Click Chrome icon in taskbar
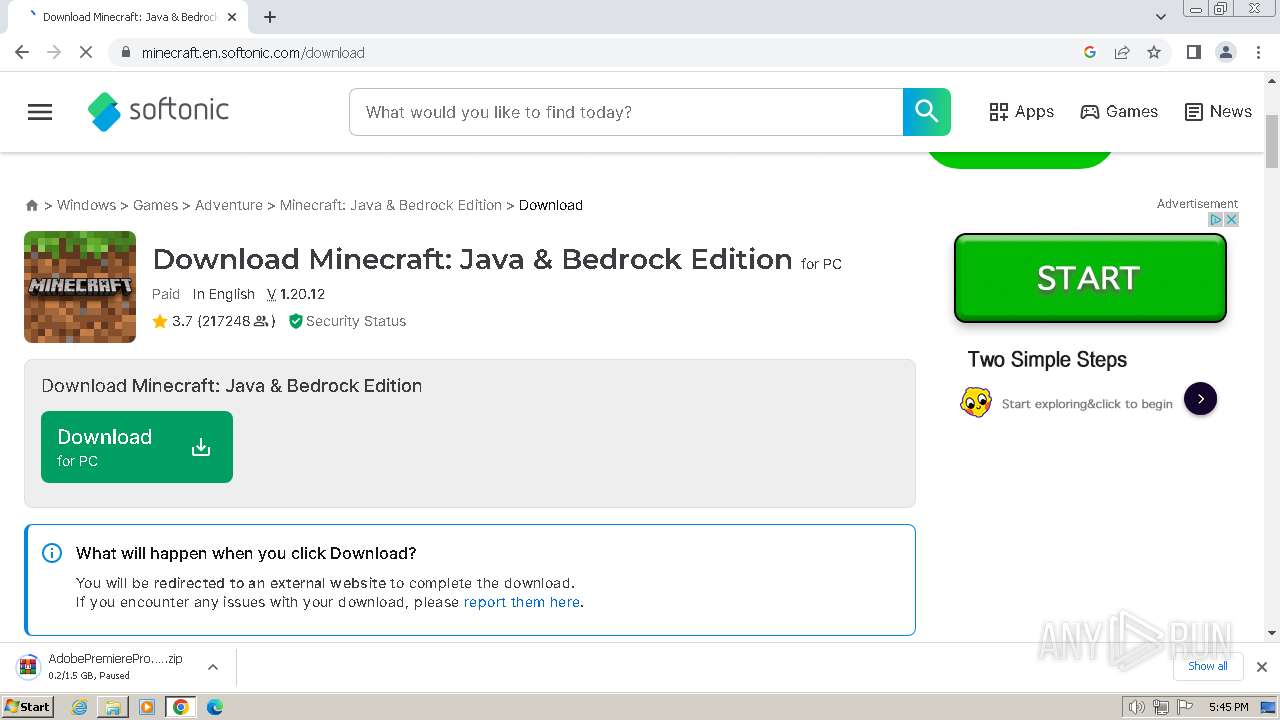The height and width of the screenshot is (720, 1280). (x=181, y=707)
